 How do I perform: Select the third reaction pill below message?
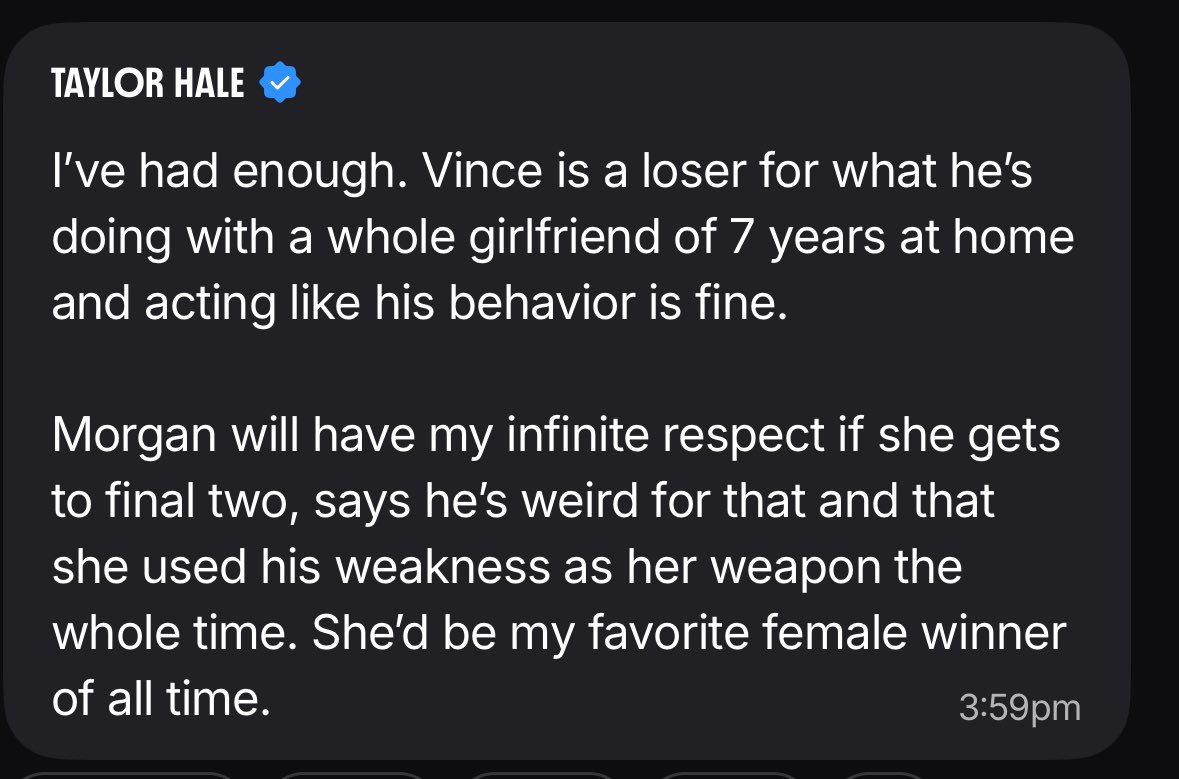tap(542, 775)
